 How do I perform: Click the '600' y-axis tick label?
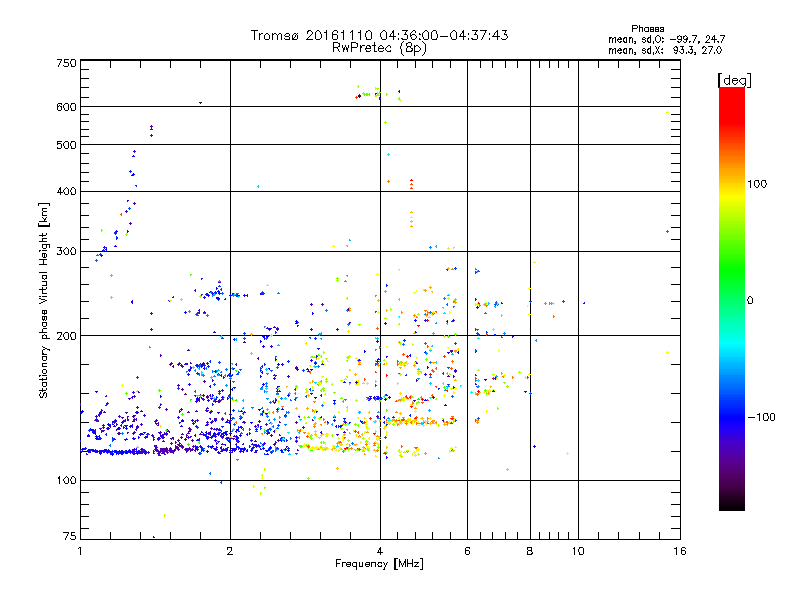pos(67,107)
